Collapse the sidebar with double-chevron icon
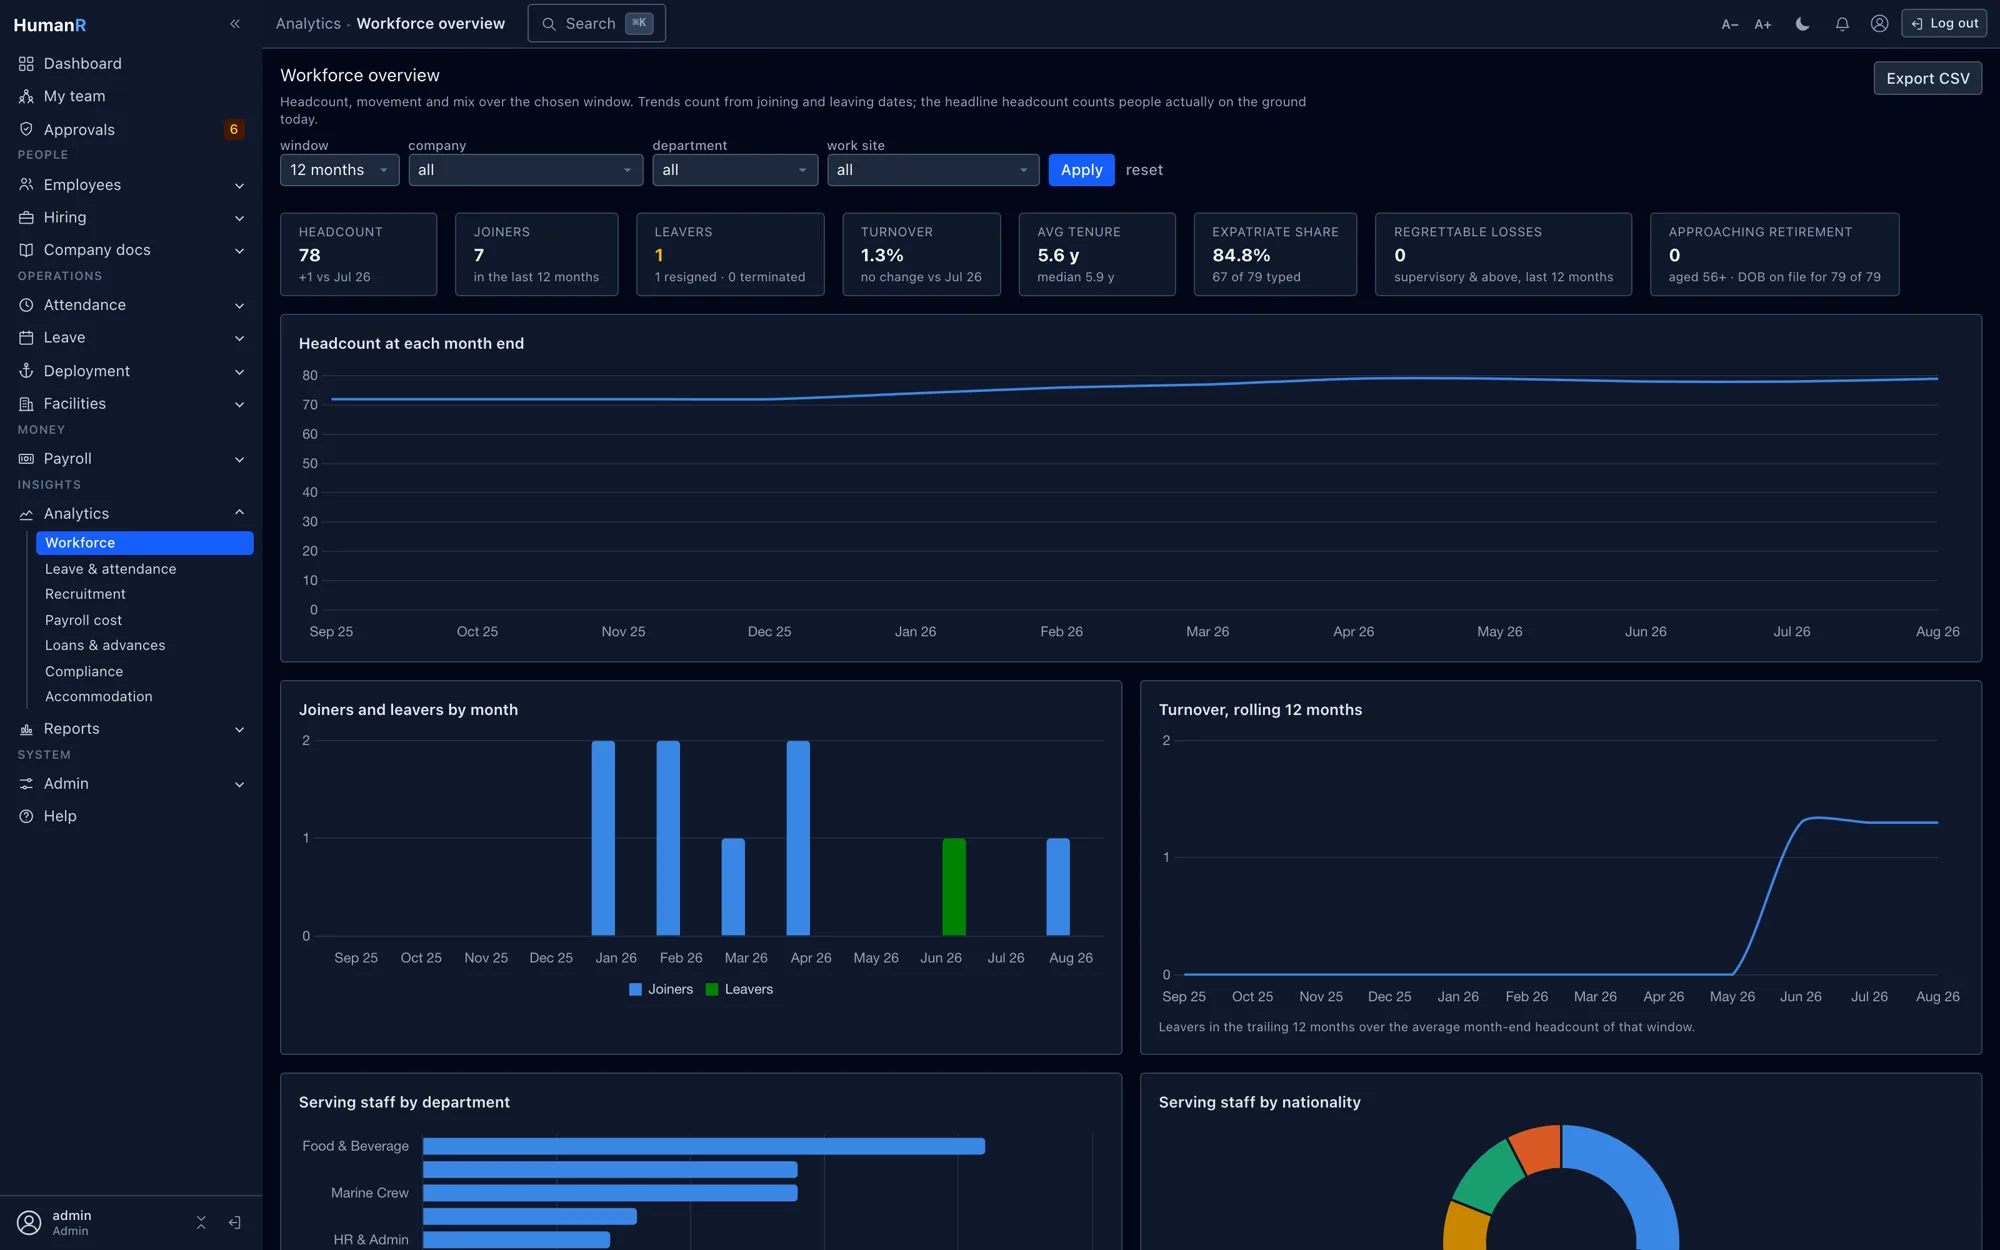2000x1250 pixels. point(235,24)
